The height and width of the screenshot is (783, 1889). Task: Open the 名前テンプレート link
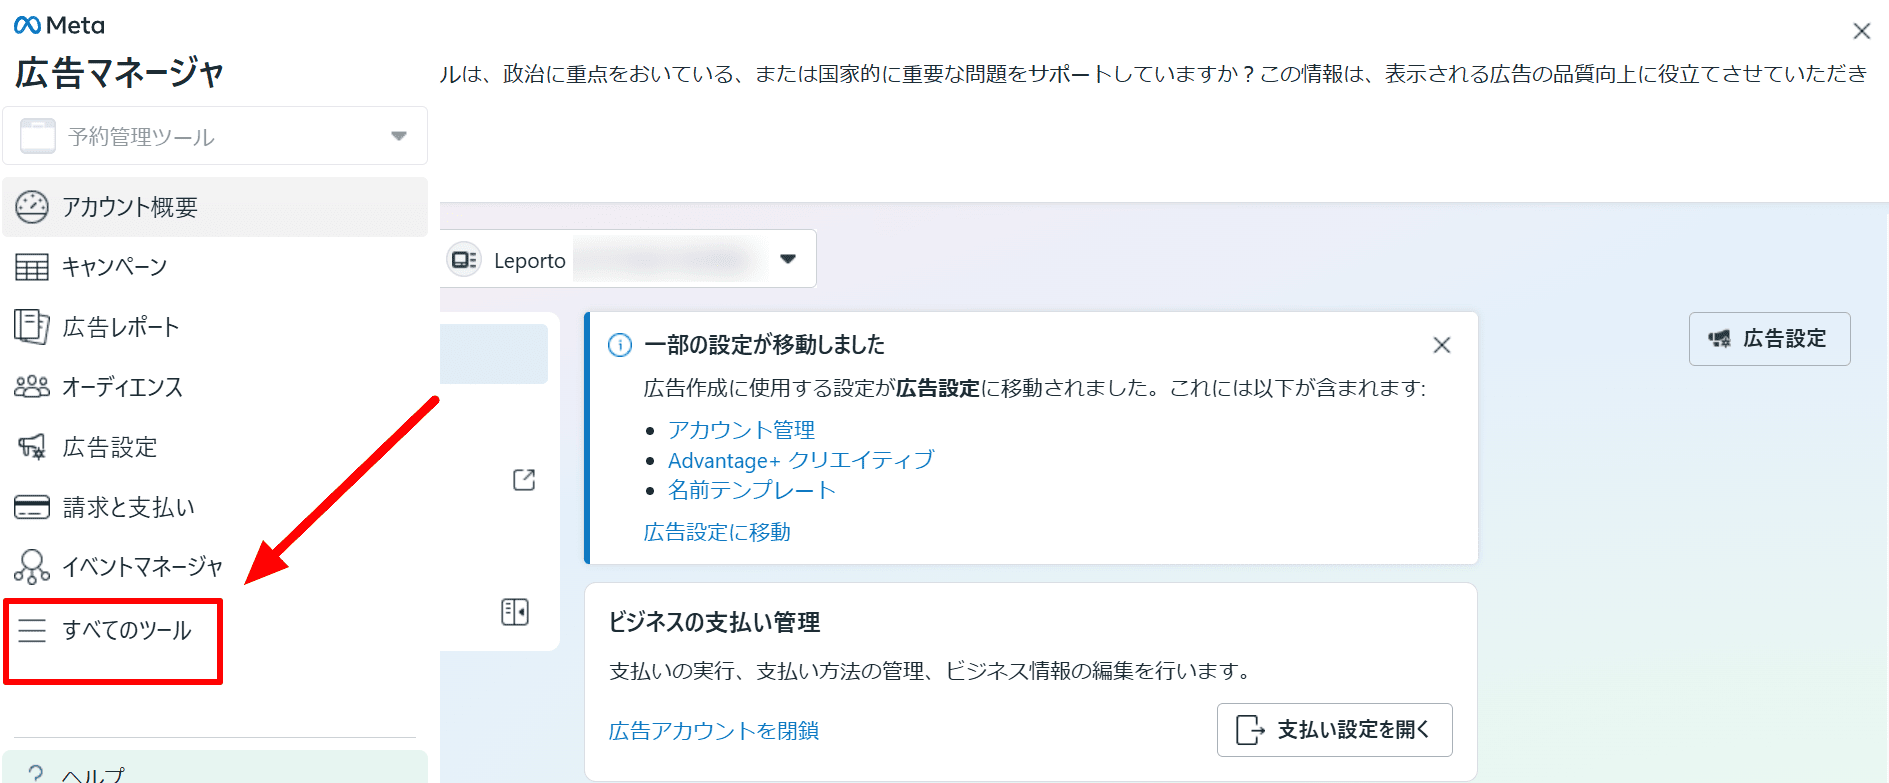pyautogui.click(x=752, y=490)
